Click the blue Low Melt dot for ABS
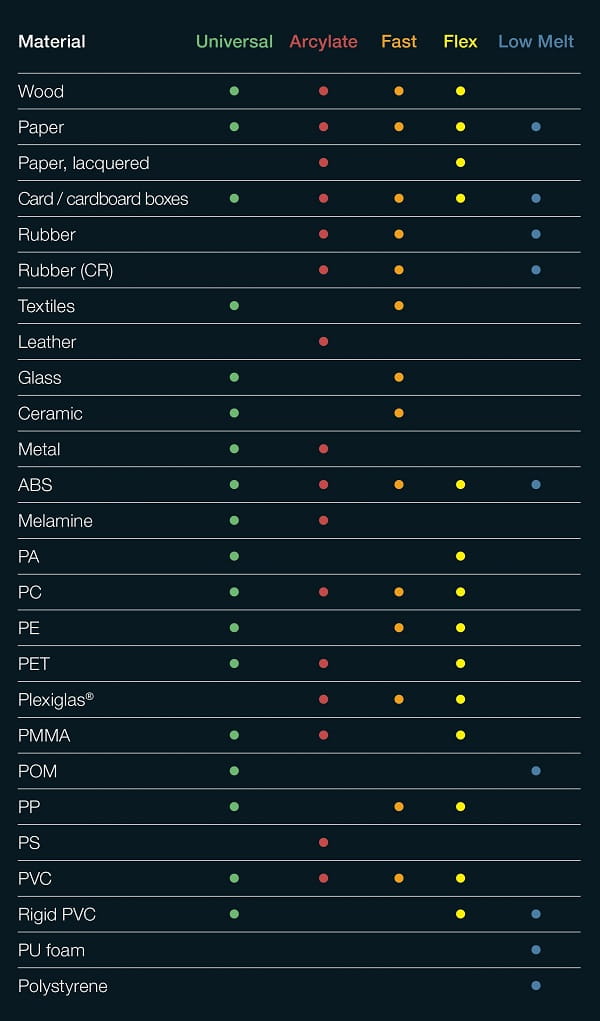This screenshot has height=1021, width=600. 536,485
